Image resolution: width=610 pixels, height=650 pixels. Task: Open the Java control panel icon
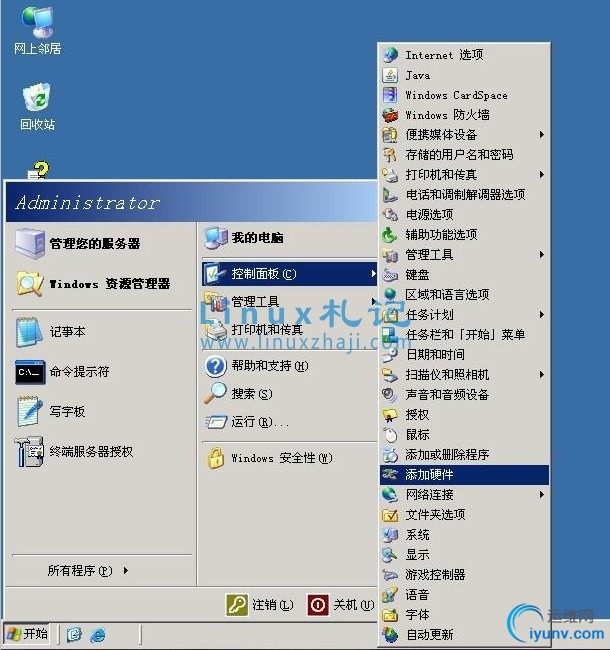tap(390, 75)
